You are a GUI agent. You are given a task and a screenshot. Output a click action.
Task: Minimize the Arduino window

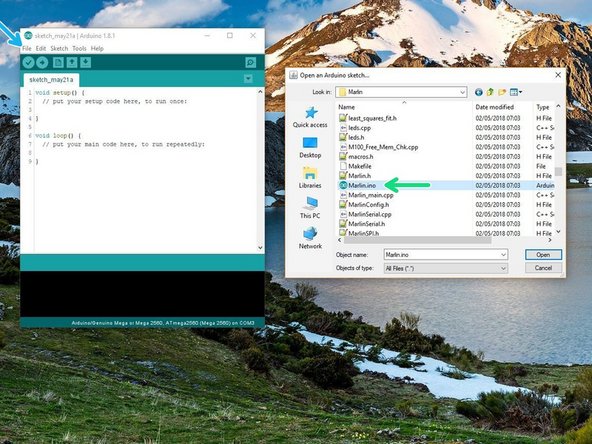click(207, 35)
